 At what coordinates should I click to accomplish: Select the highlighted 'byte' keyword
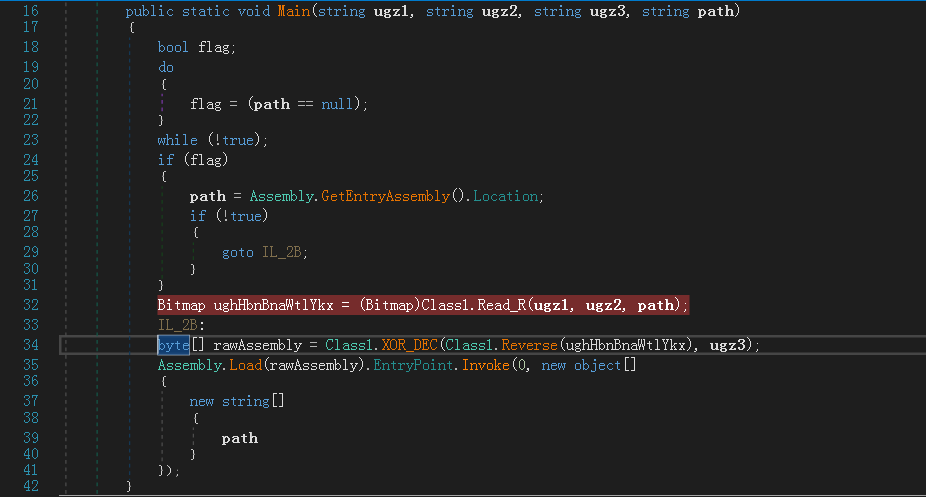[173, 345]
